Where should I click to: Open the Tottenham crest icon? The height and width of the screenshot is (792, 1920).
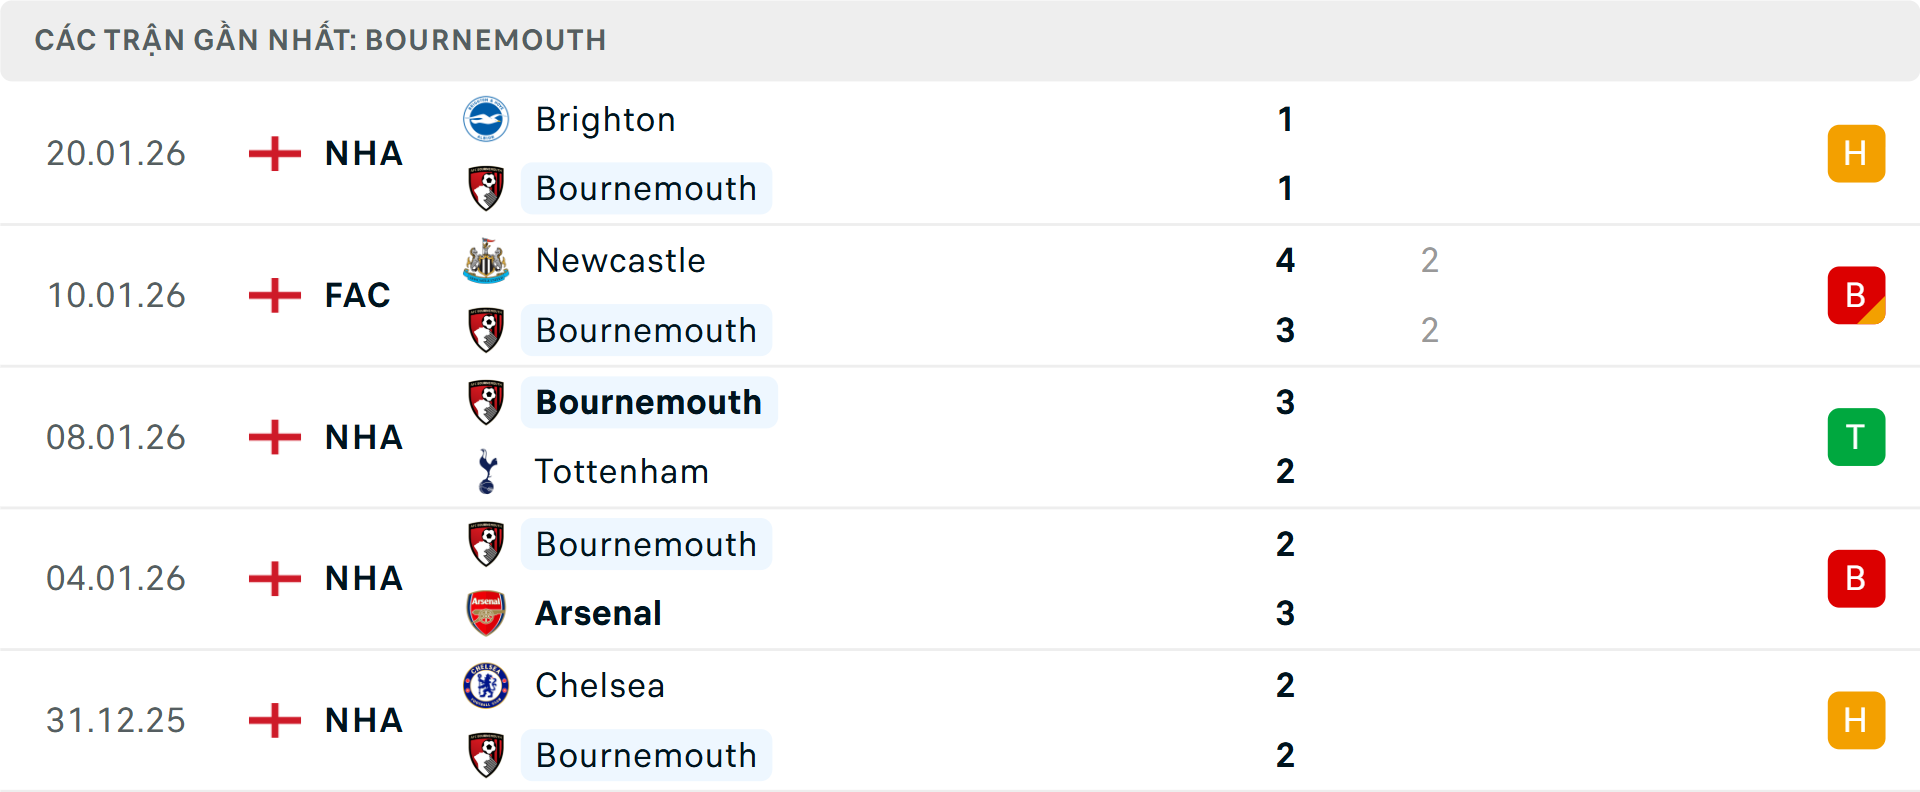click(486, 471)
